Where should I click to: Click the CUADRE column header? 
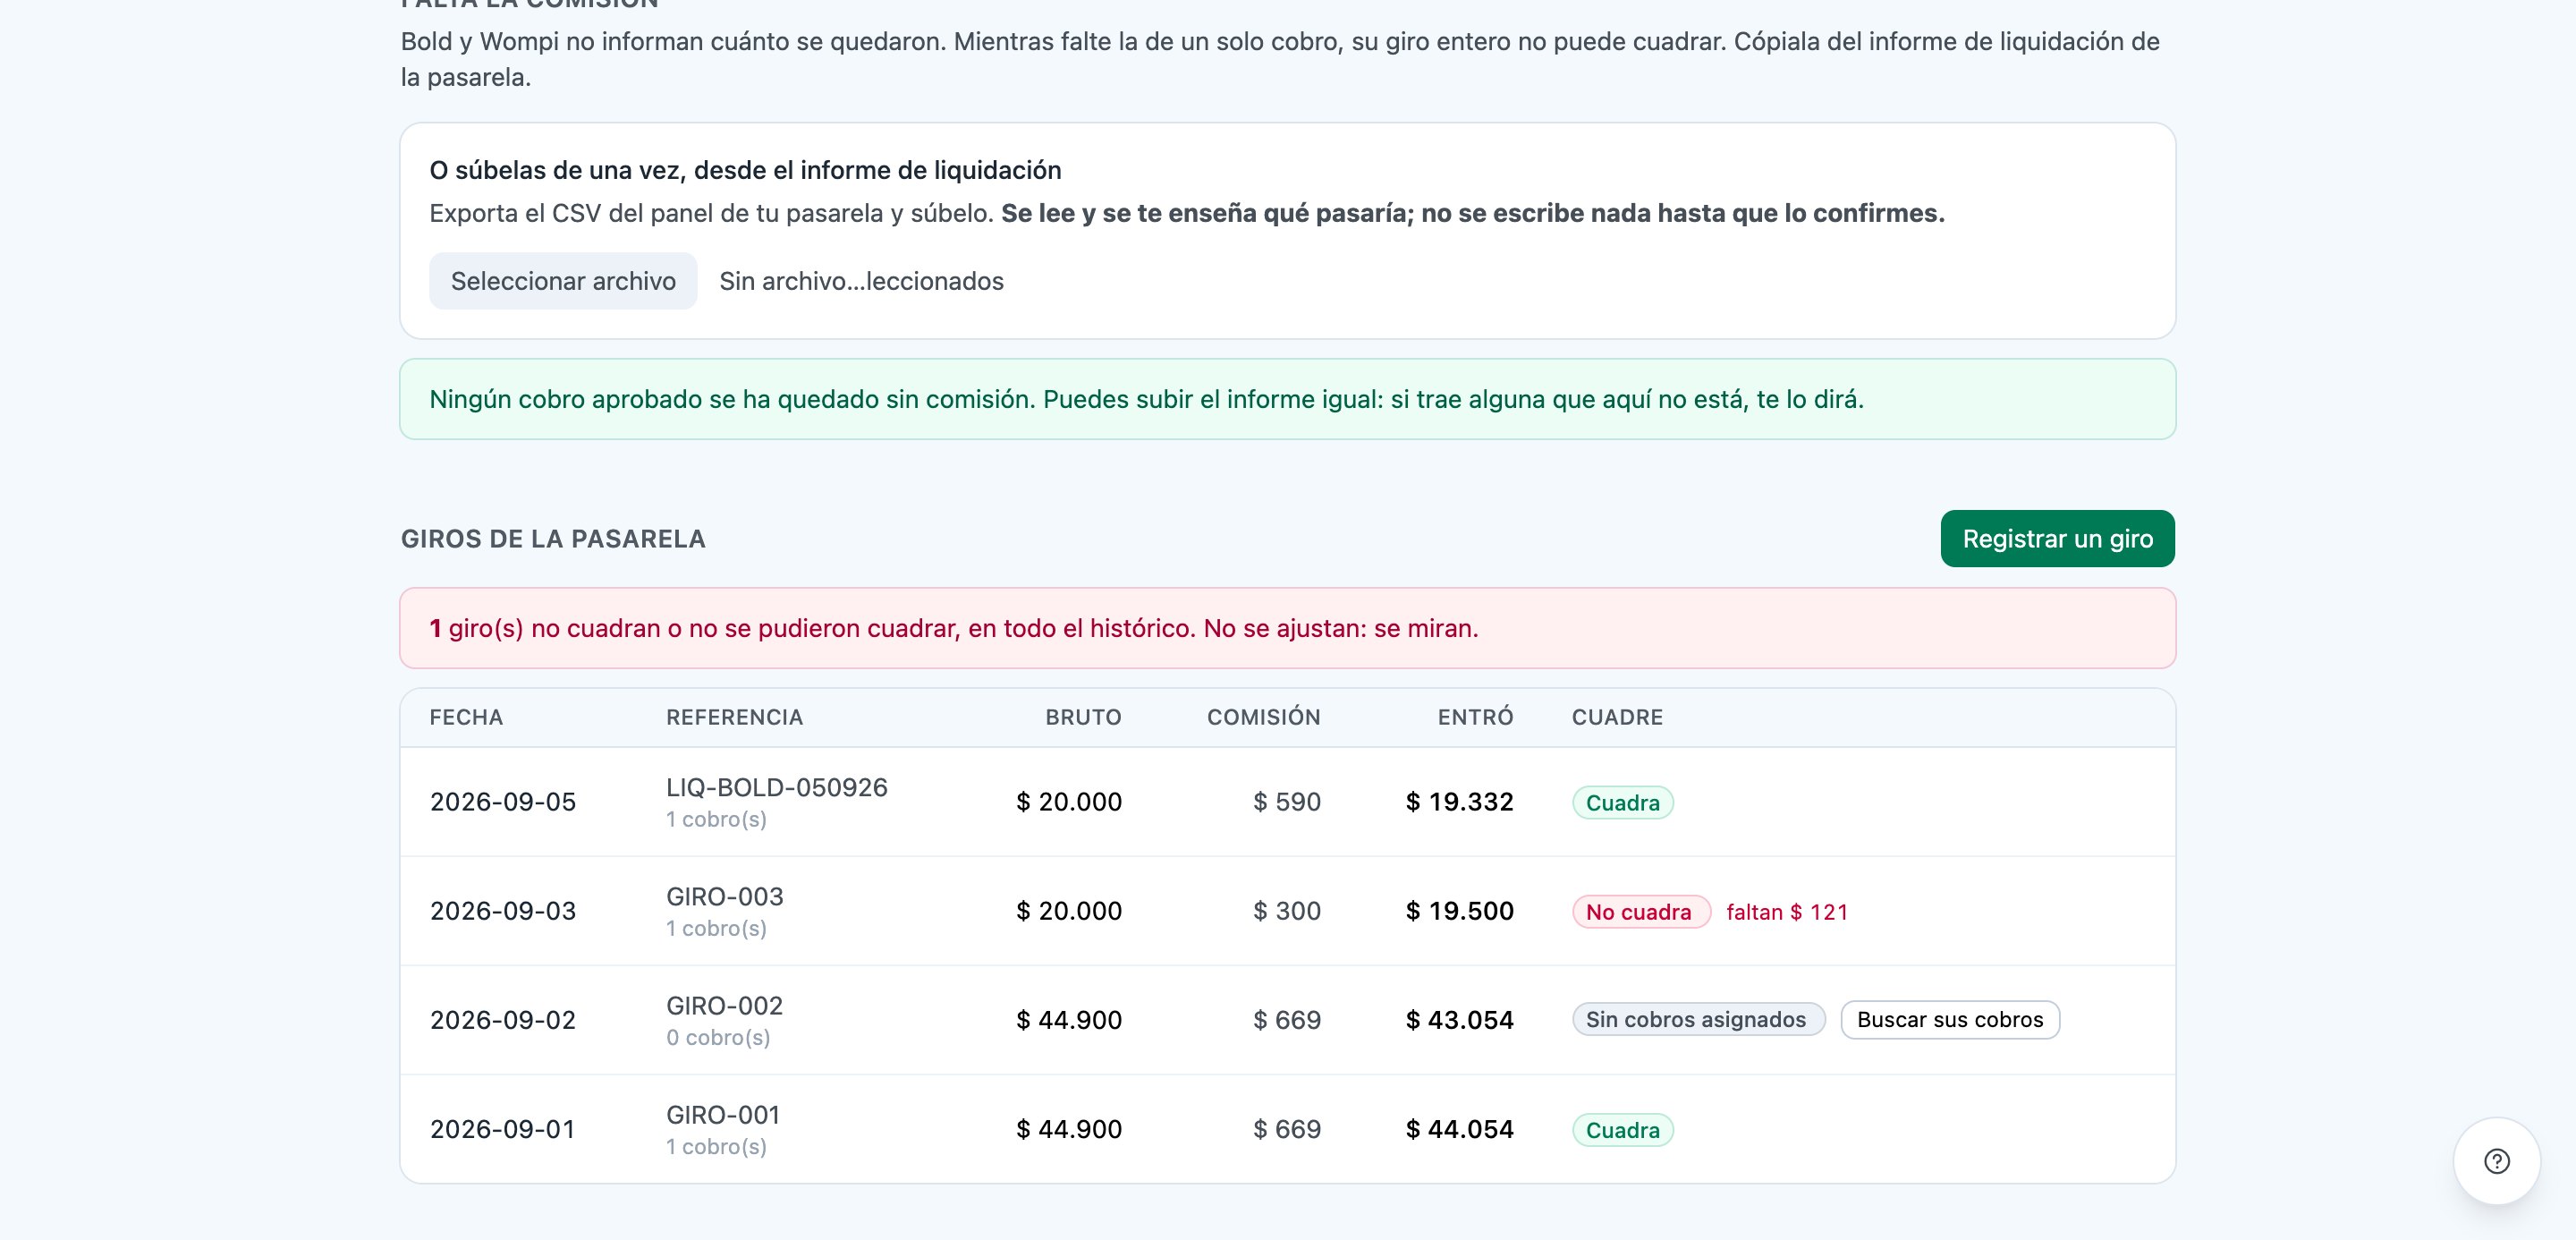tap(1617, 717)
